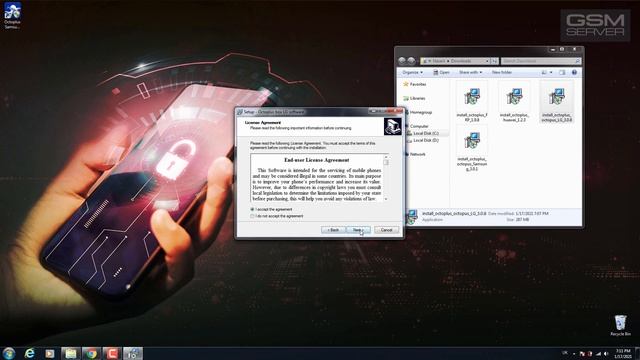This screenshot has width=640, height=360.
Task: Open the Organize menu in Explorer
Action: point(412,72)
